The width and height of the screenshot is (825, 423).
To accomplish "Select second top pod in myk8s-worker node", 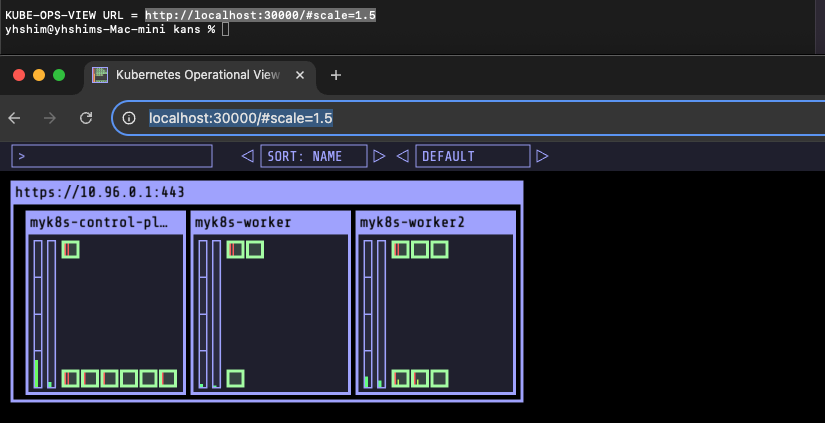I will [x=255, y=249].
